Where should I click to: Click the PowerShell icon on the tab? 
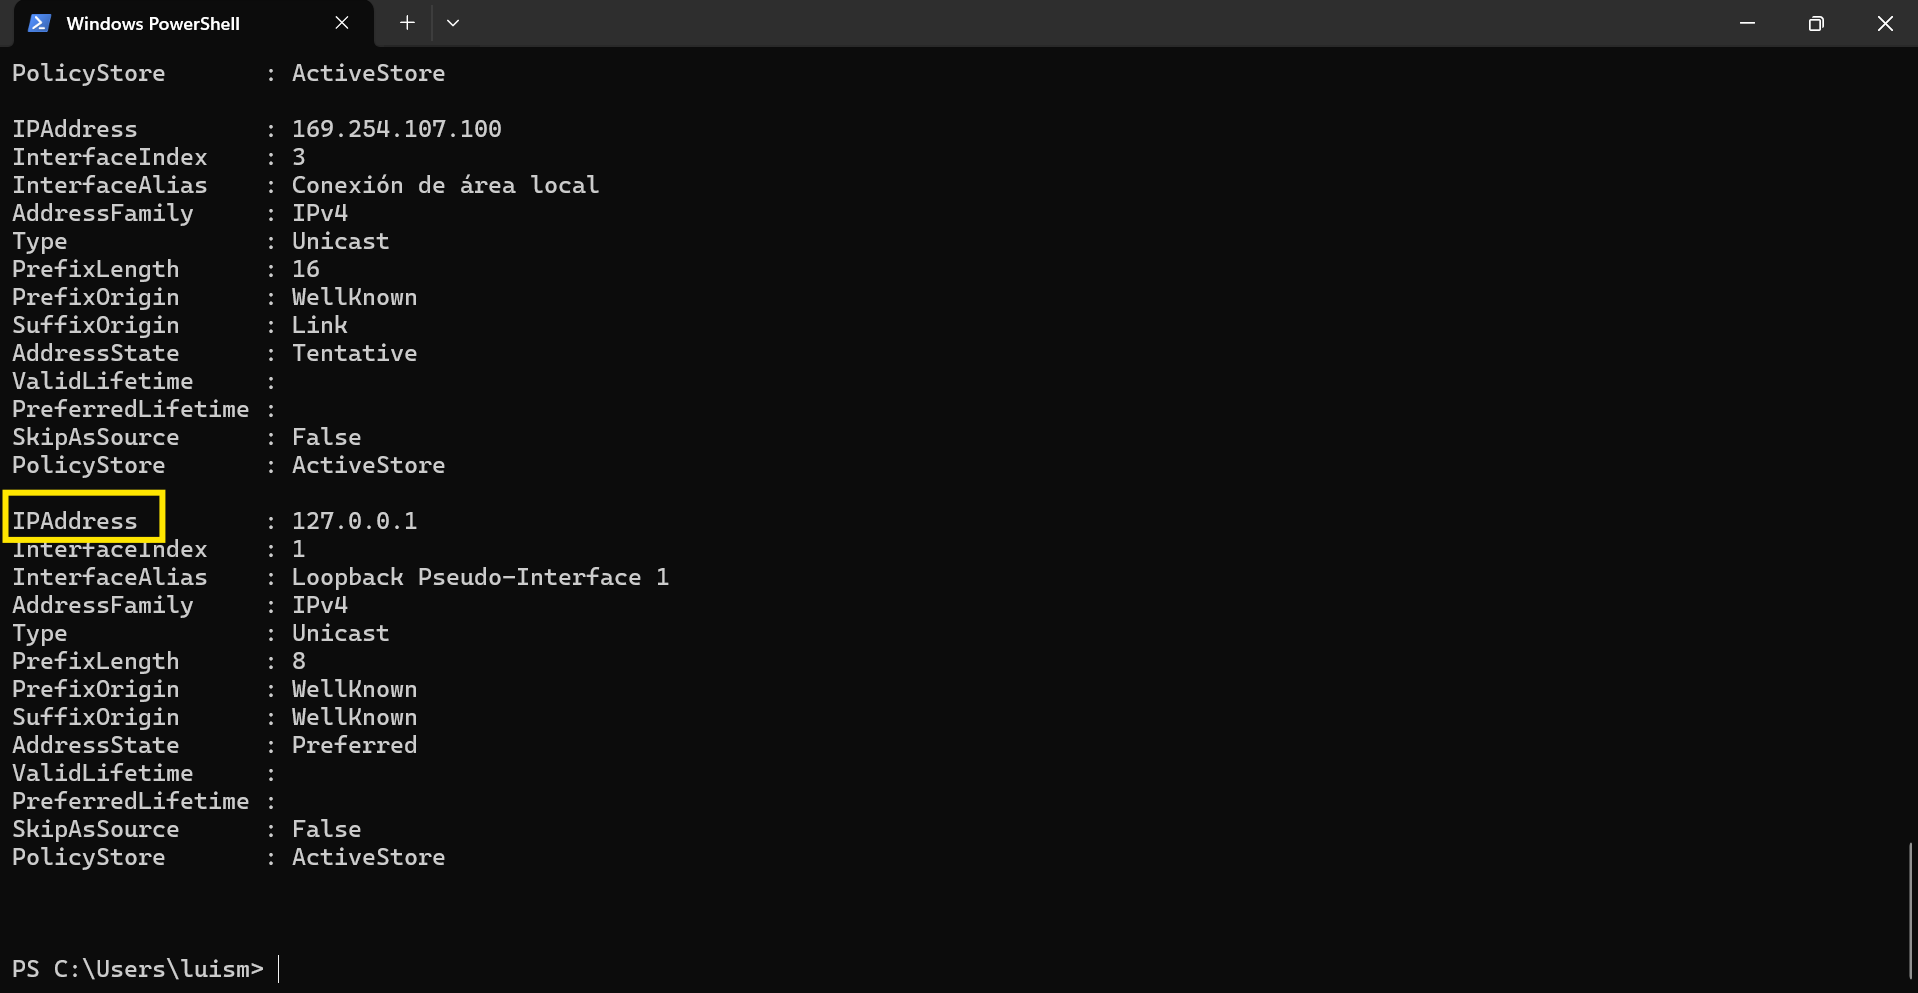tap(38, 22)
